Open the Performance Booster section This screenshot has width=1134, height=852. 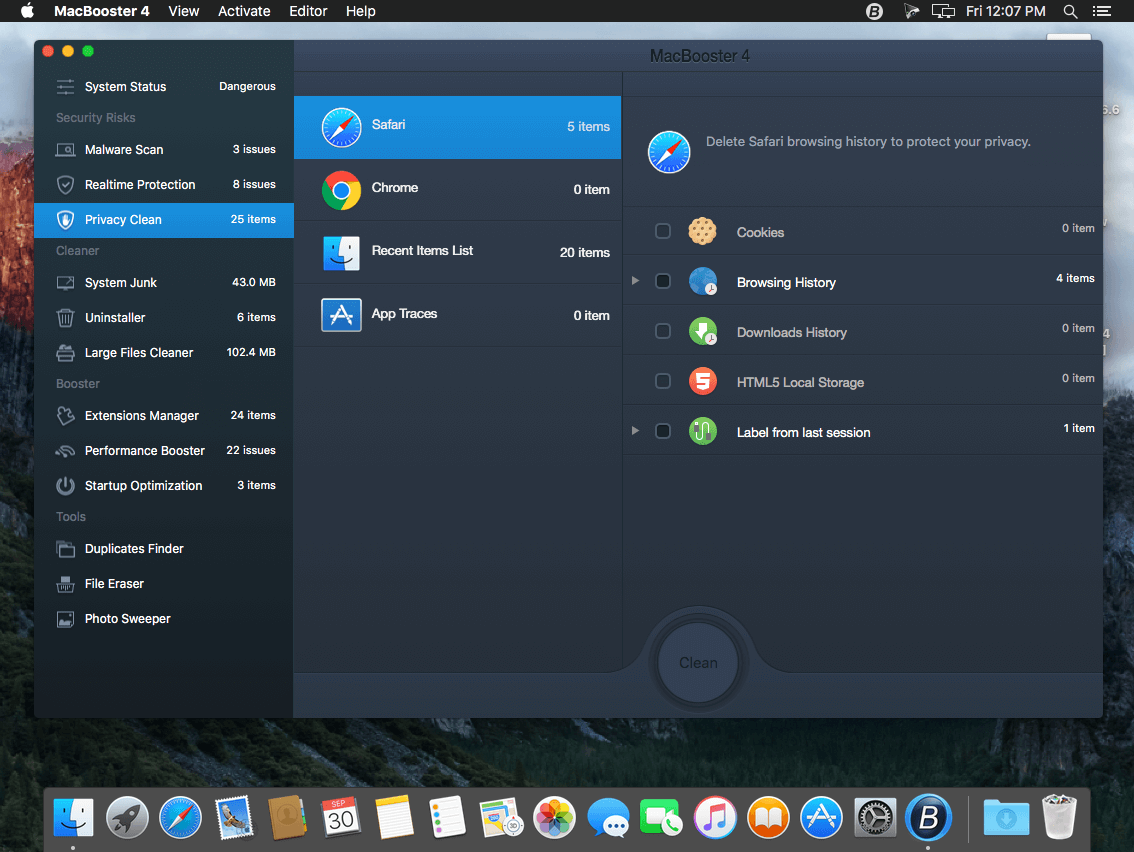(164, 451)
